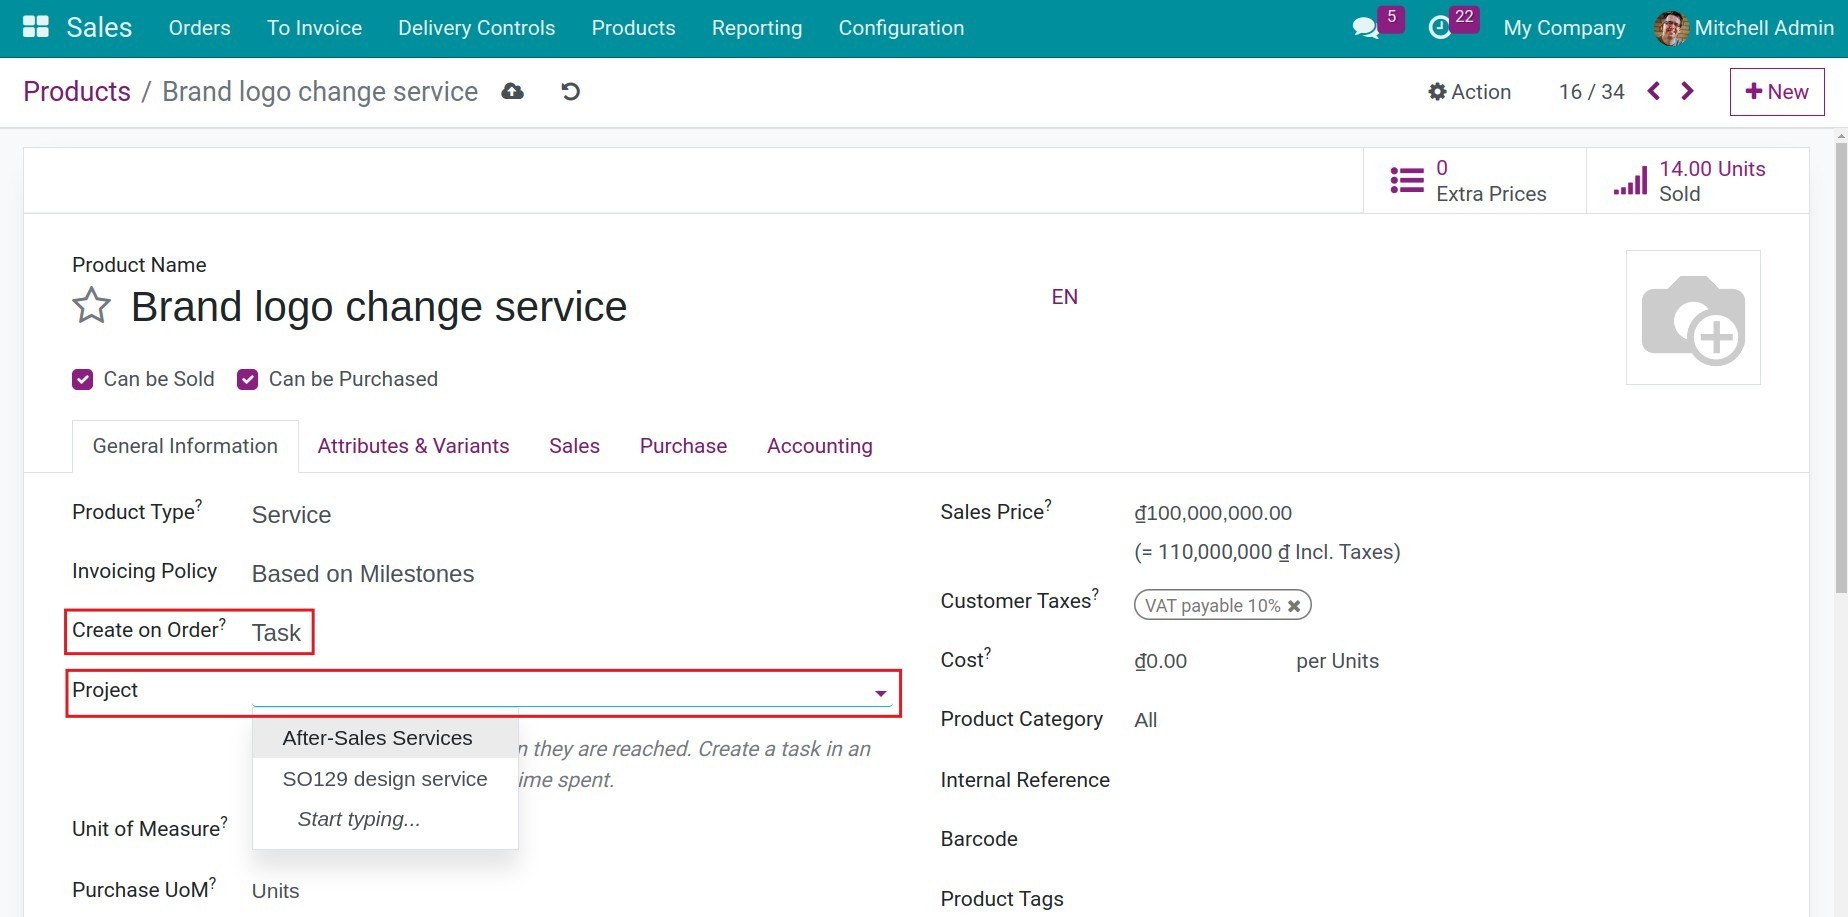
Task: Add a product image via the camera placeholder
Action: [x=1693, y=317]
